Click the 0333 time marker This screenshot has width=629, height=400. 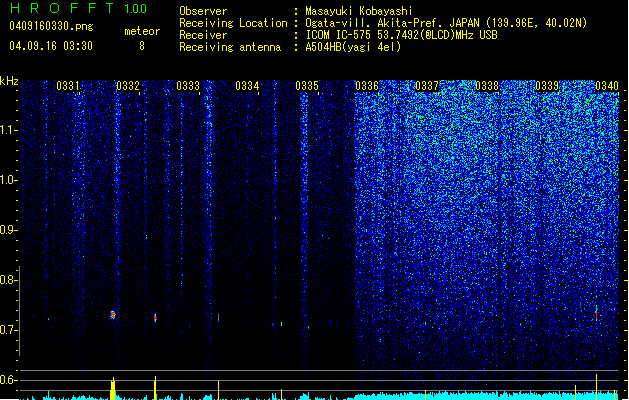pyautogui.click(x=188, y=86)
